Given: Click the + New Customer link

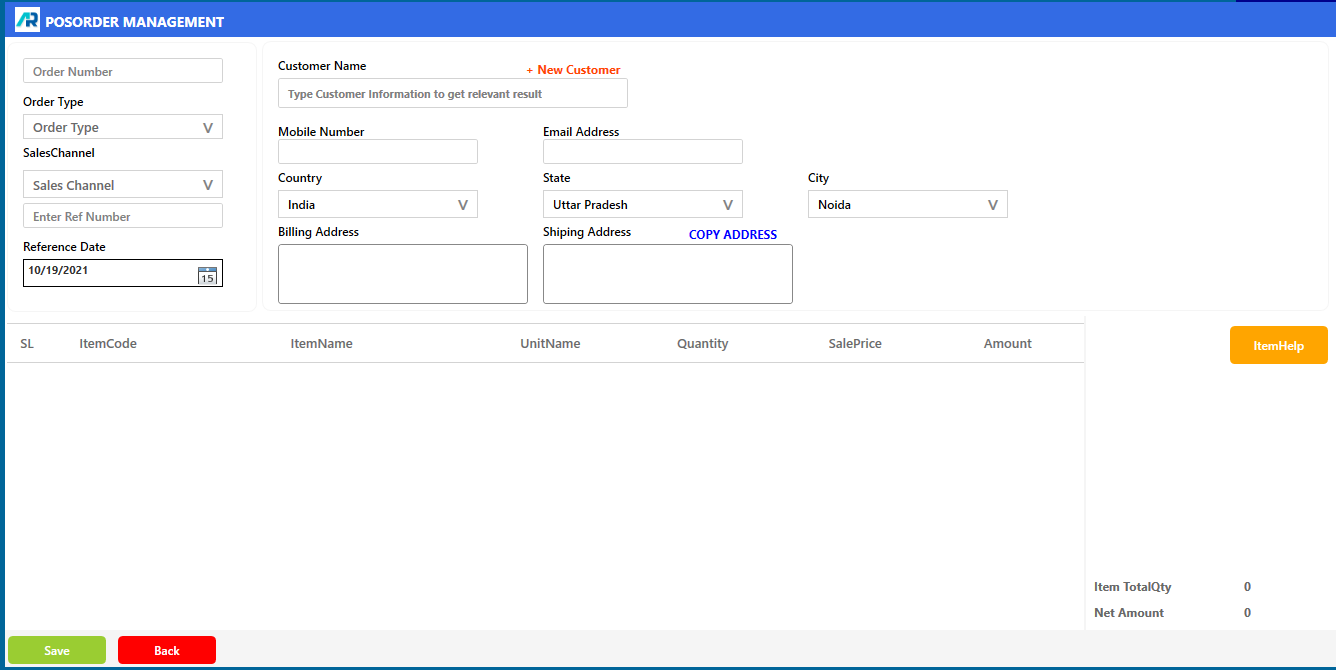Looking at the screenshot, I should (x=574, y=70).
